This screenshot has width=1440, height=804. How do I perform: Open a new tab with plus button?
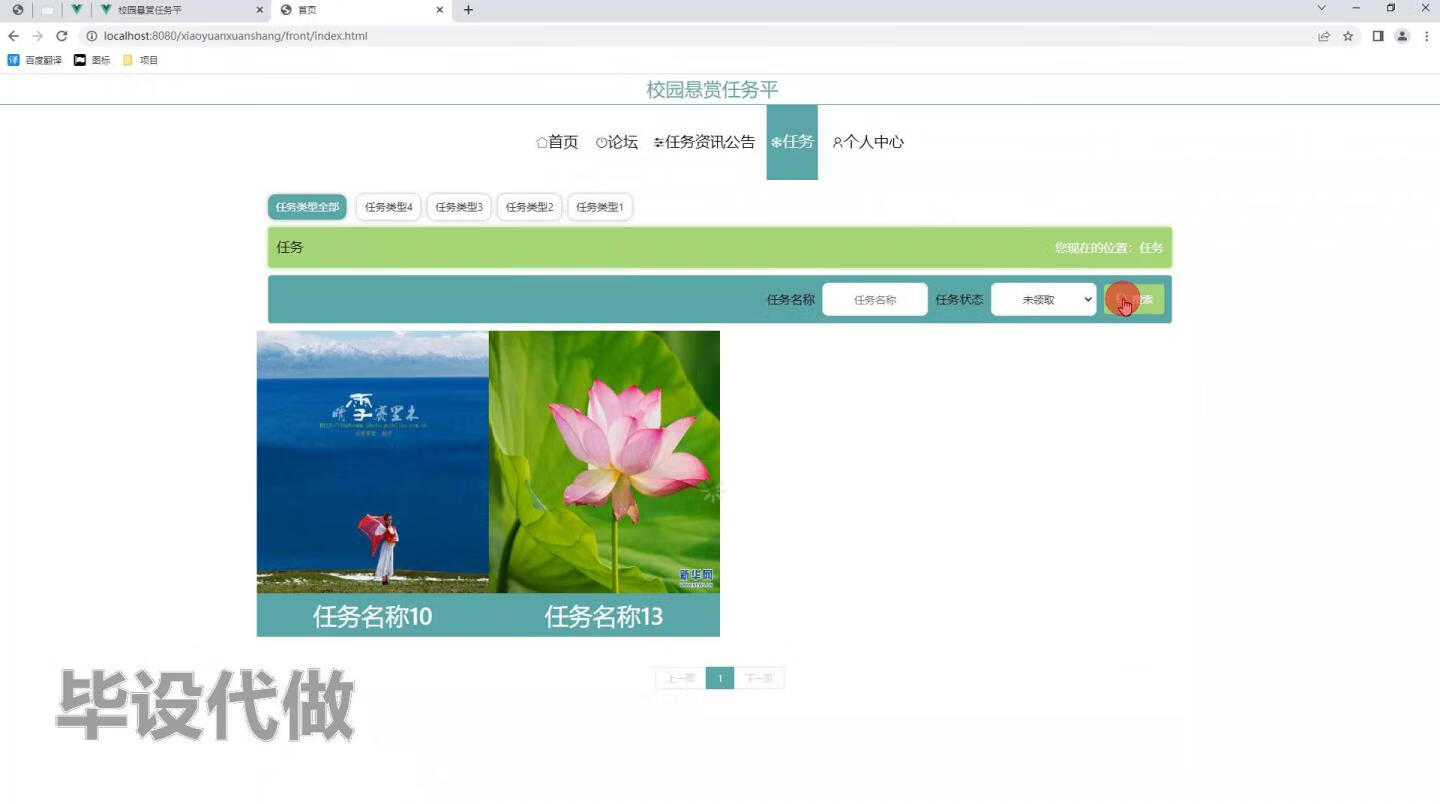click(x=468, y=10)
